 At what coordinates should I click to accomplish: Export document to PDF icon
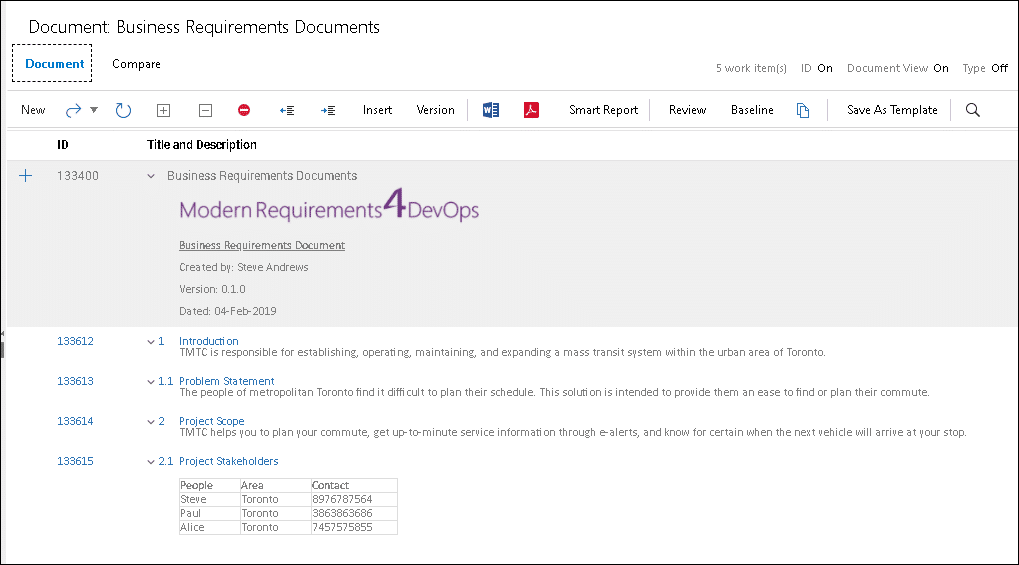[532, 110]
